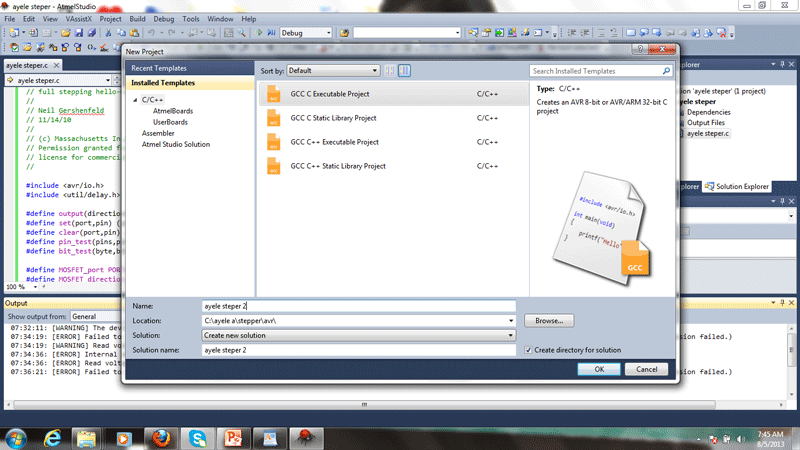Screen dimensions: 800x450
Task: Click the bookmark-delete icon with red X
Action: pyautogui.click(x=721, y=33)
